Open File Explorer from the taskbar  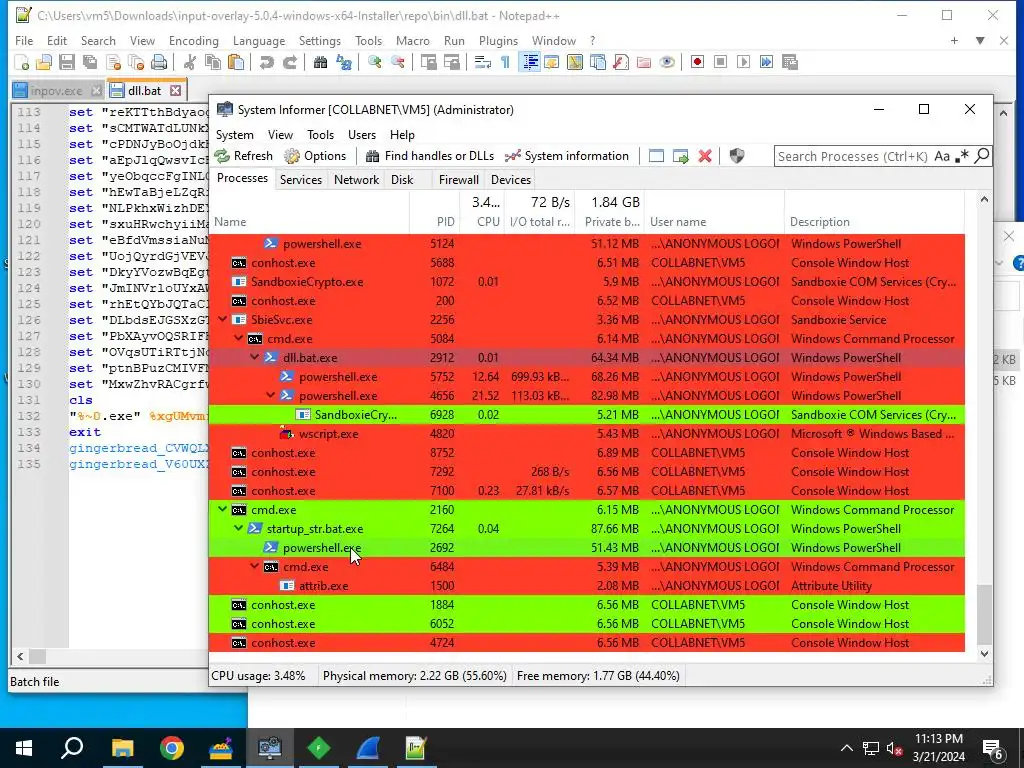click(x=122, y=748)
